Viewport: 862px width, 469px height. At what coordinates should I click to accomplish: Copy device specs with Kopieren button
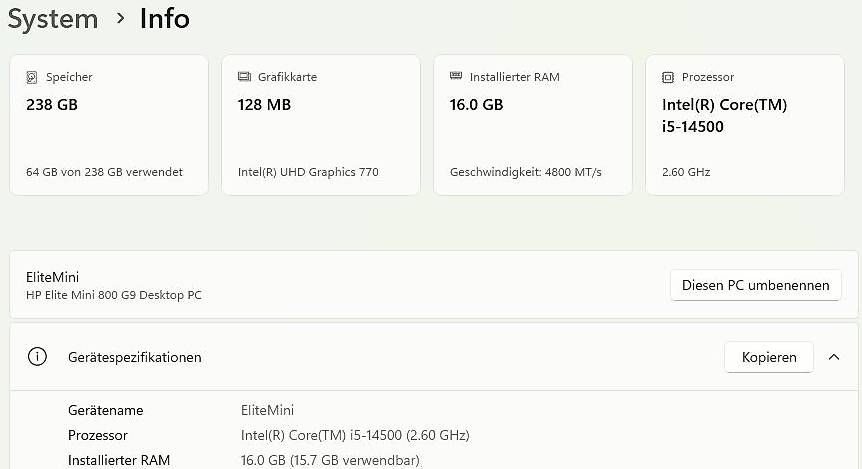tap(769, 357)
